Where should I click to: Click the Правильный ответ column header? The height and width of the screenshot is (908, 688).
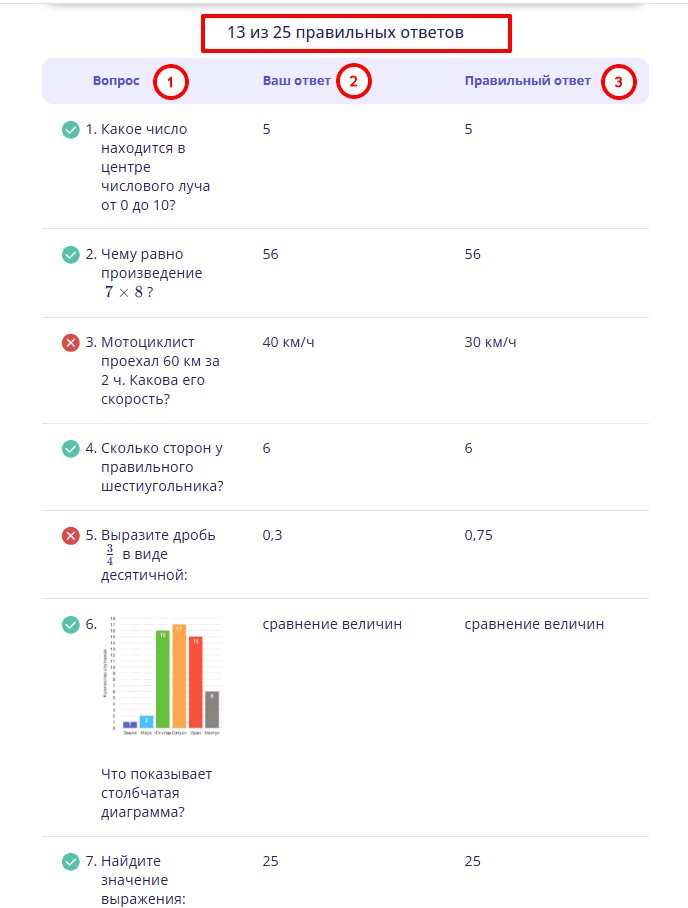click(x=527, y=81)
